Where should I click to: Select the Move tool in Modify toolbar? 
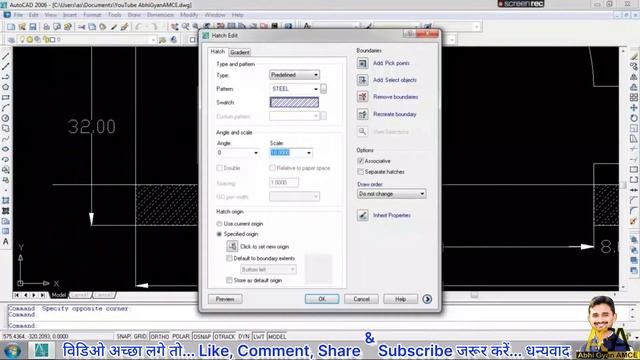pyautogui.click(x=633, y=108)
